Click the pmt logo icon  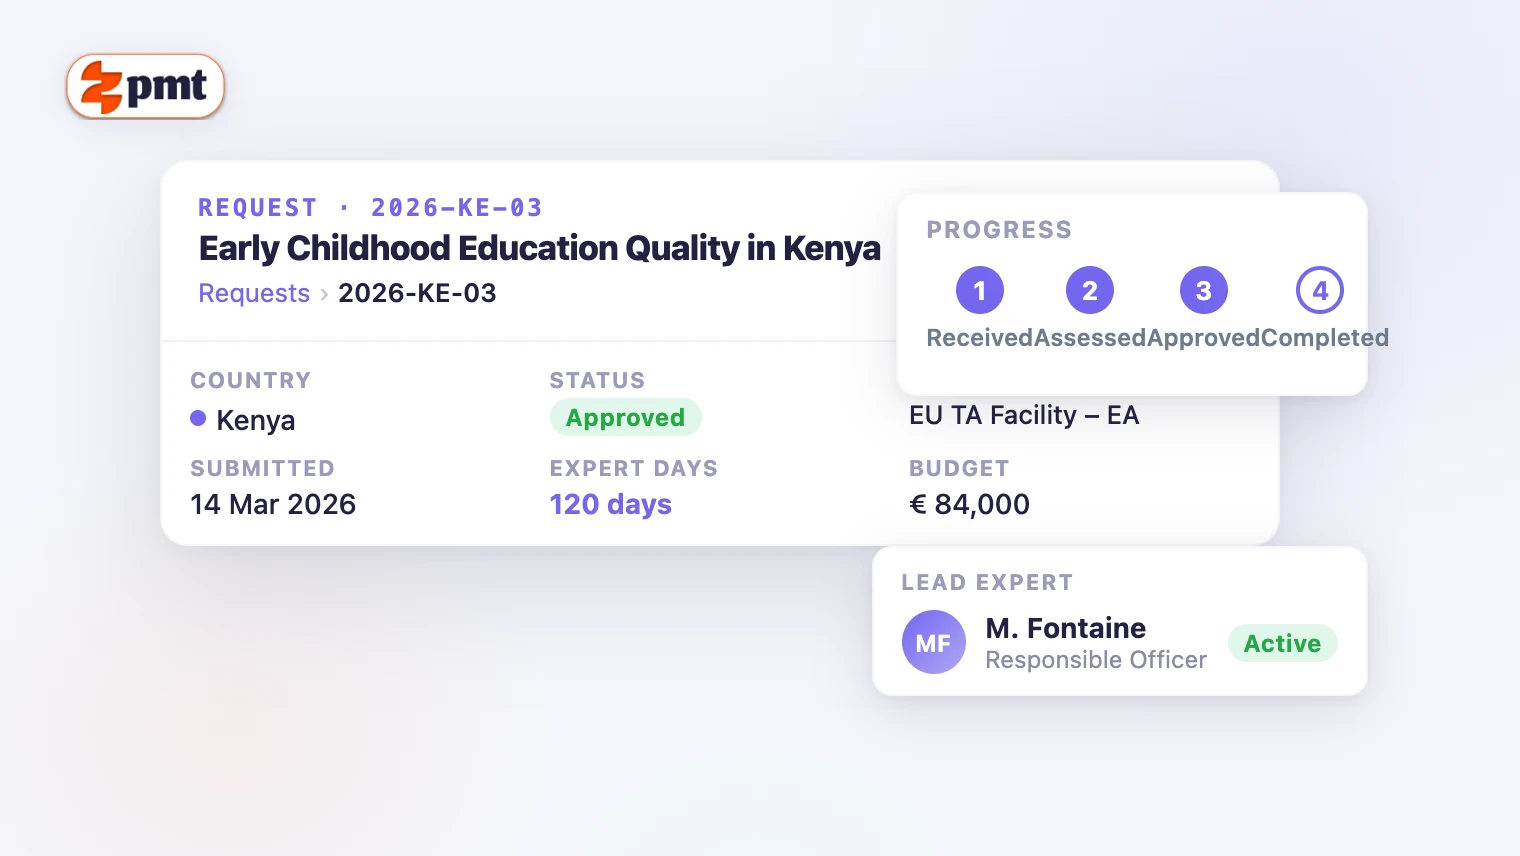click(x=101, y=86)
